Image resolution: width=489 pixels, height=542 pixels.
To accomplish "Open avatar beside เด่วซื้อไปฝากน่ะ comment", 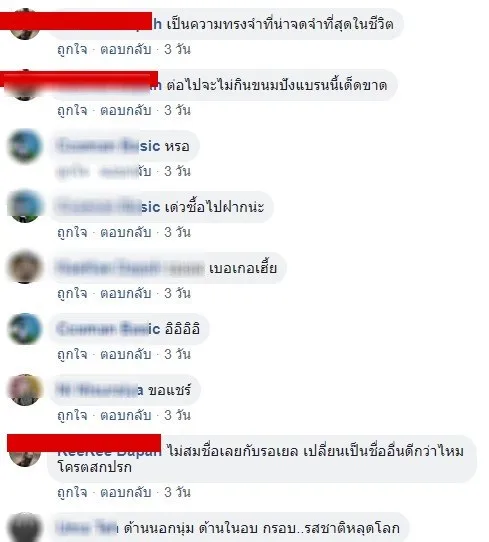I will tap(25, 206).
